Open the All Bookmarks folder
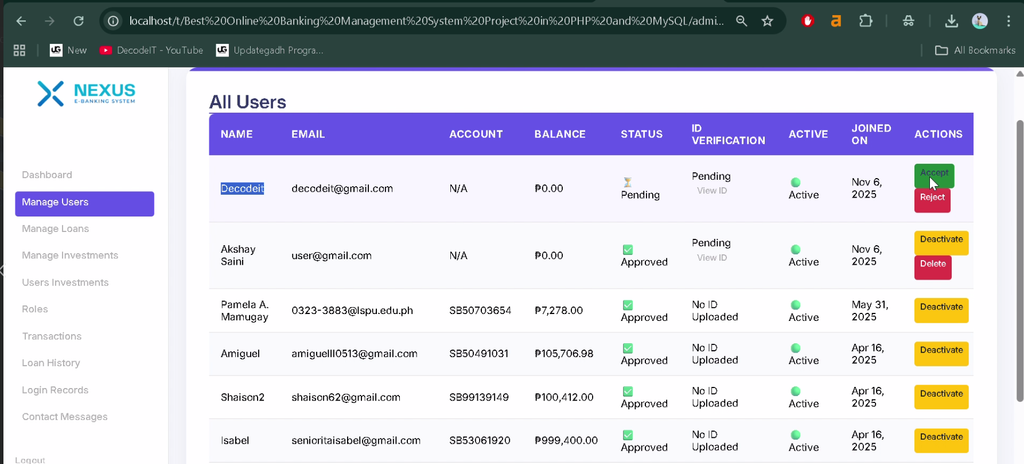This screenshot has width=1024, height=464. (x=976, y=50)
